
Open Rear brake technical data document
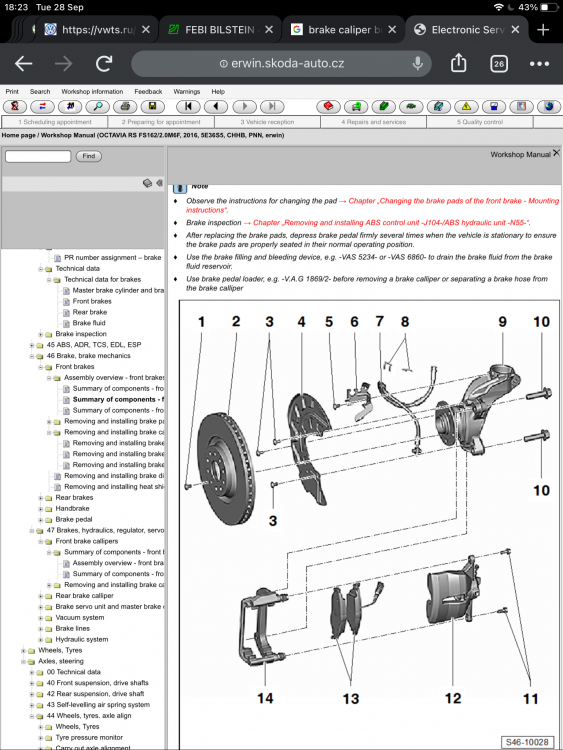pos(89,312)
